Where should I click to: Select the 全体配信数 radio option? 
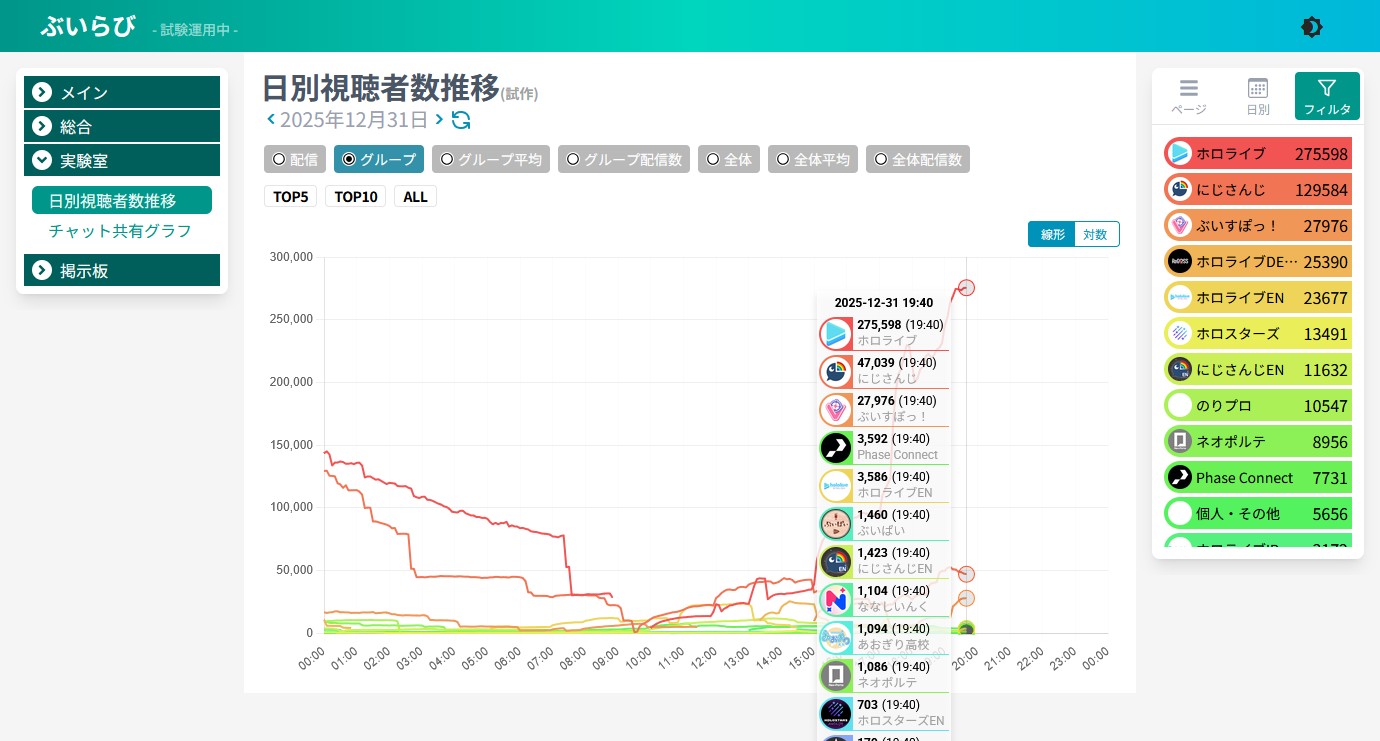917,159
